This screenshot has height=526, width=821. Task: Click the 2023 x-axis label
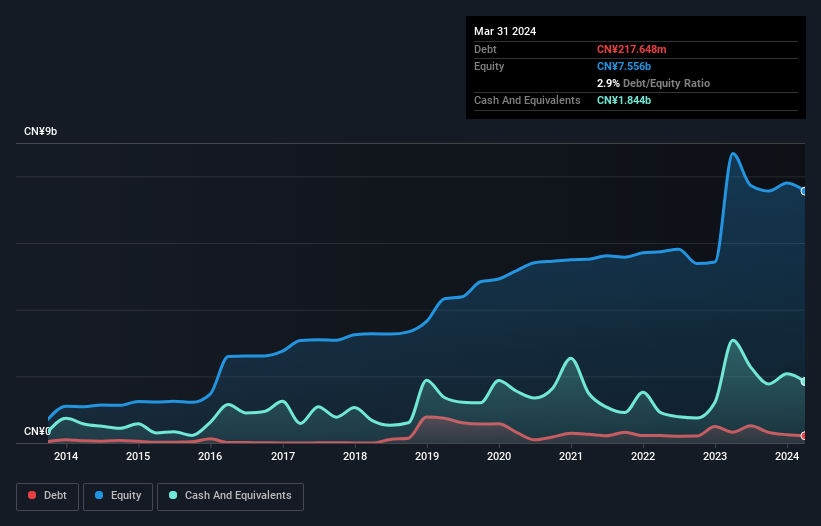[x=715, y=456]
